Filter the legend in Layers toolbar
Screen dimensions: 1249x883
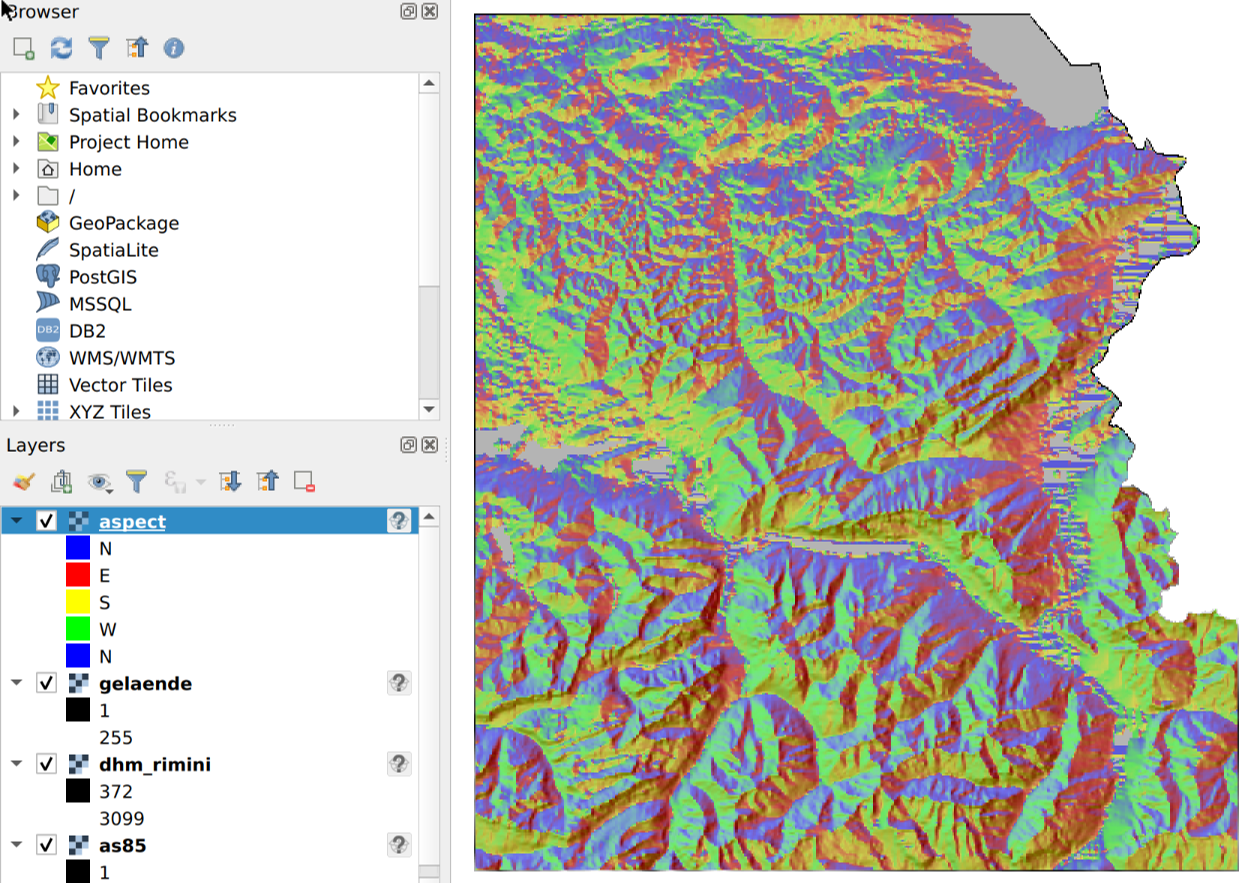point(137,482)
